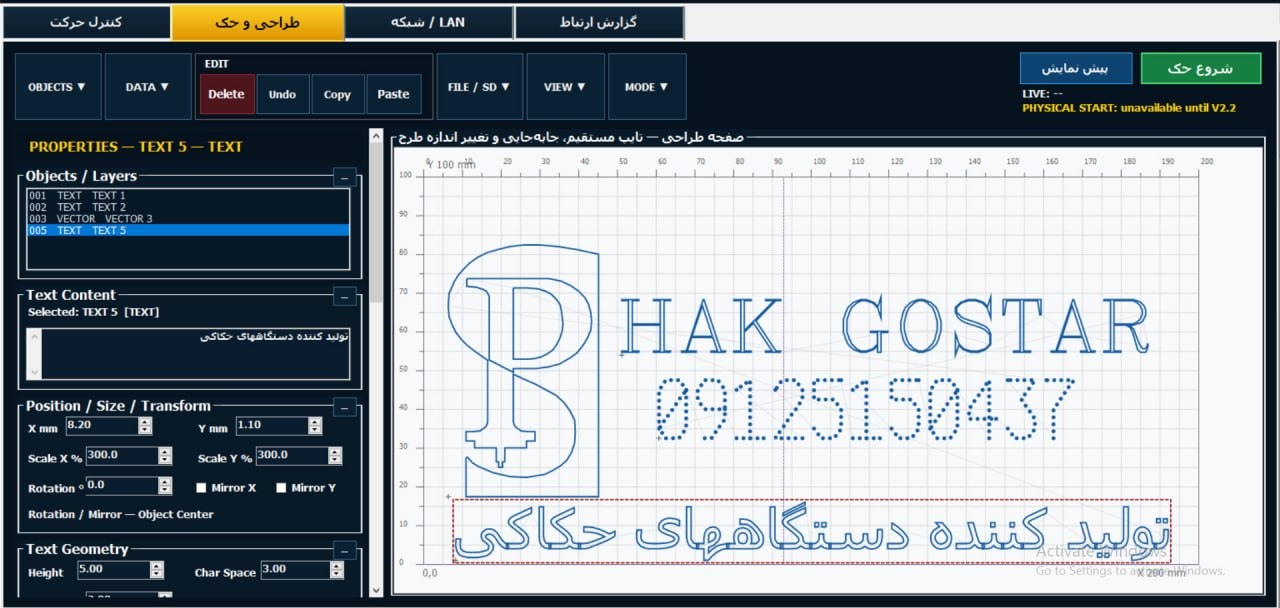Open the DATA dropdown menu
The height and width of the screenshot is (608, 1280).
(x=147, y=87)
